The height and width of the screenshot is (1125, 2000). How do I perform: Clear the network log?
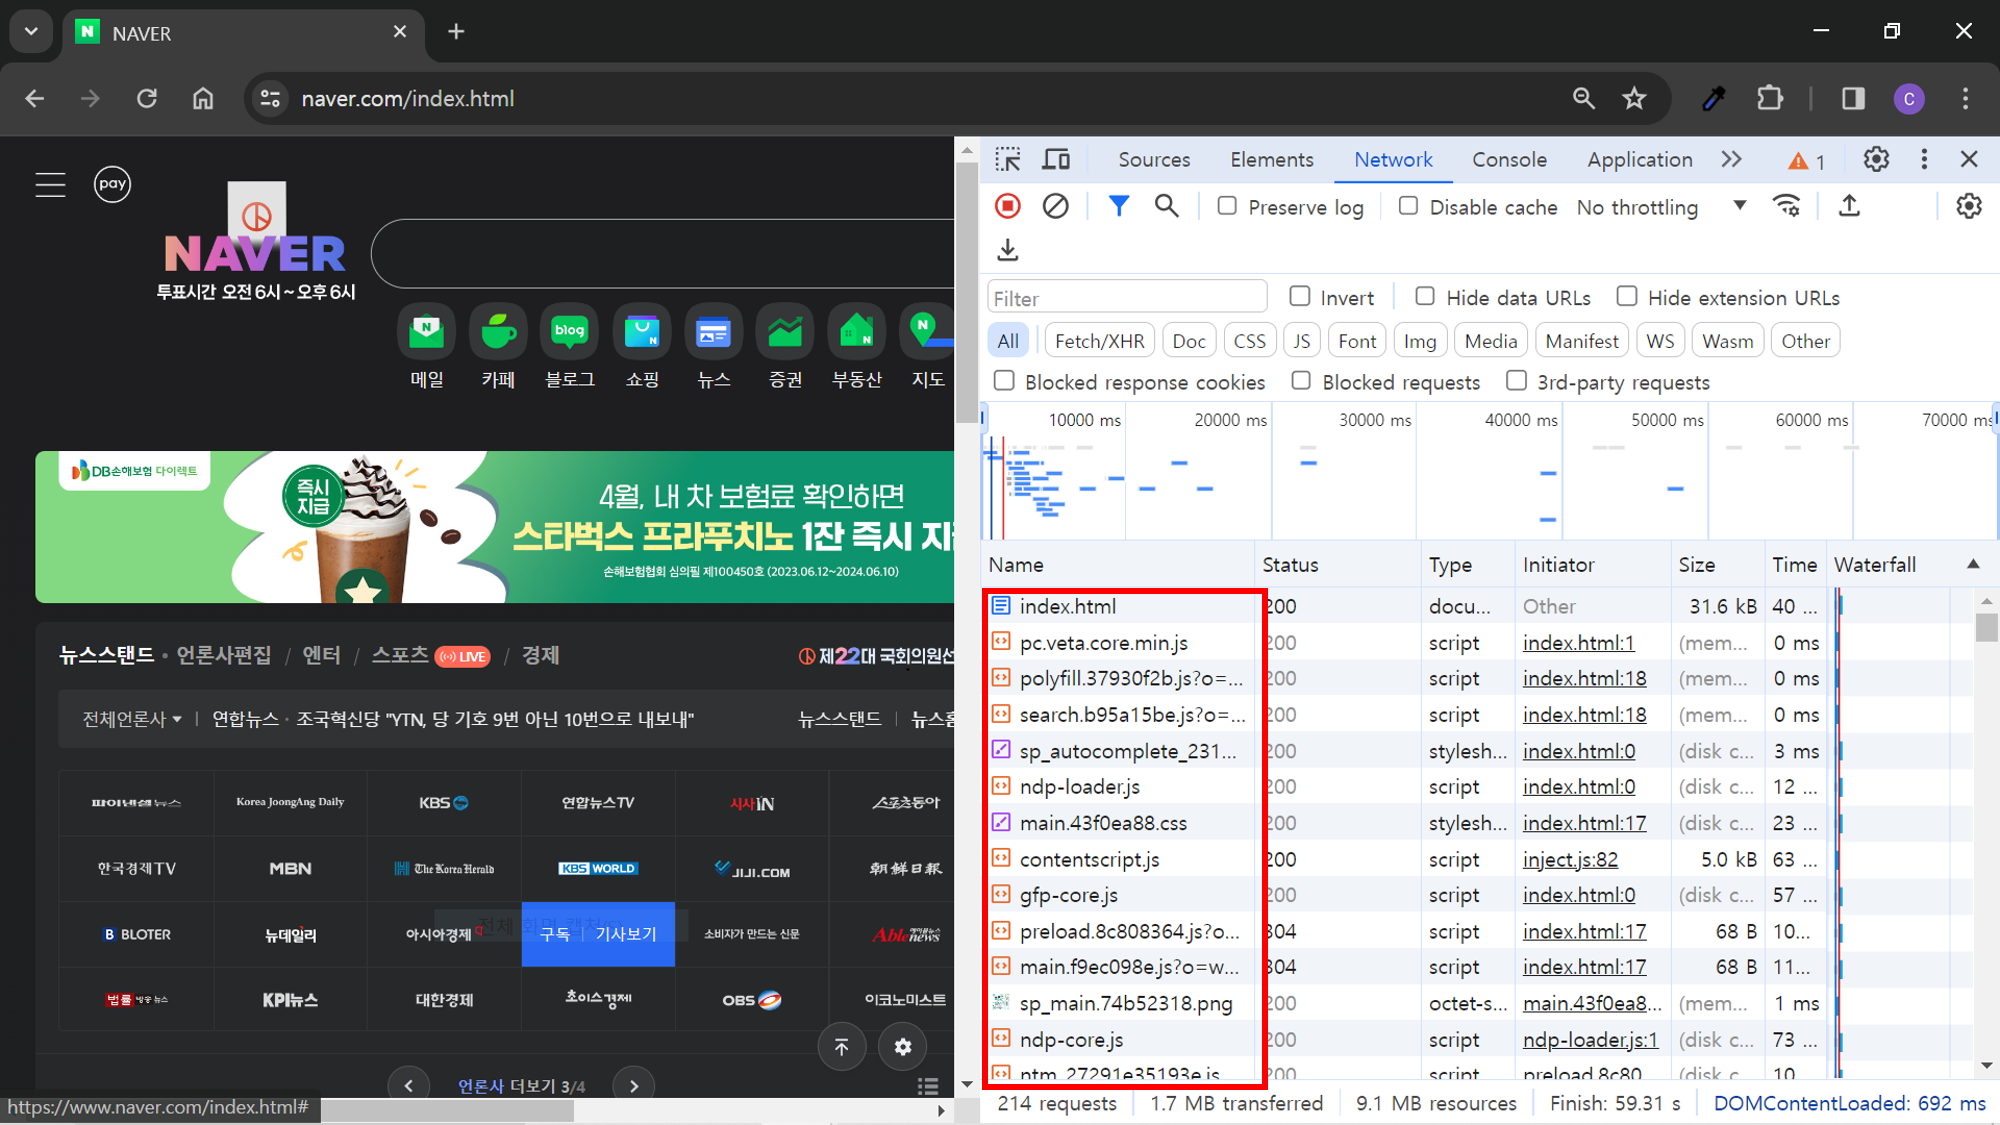point(1055,206)
